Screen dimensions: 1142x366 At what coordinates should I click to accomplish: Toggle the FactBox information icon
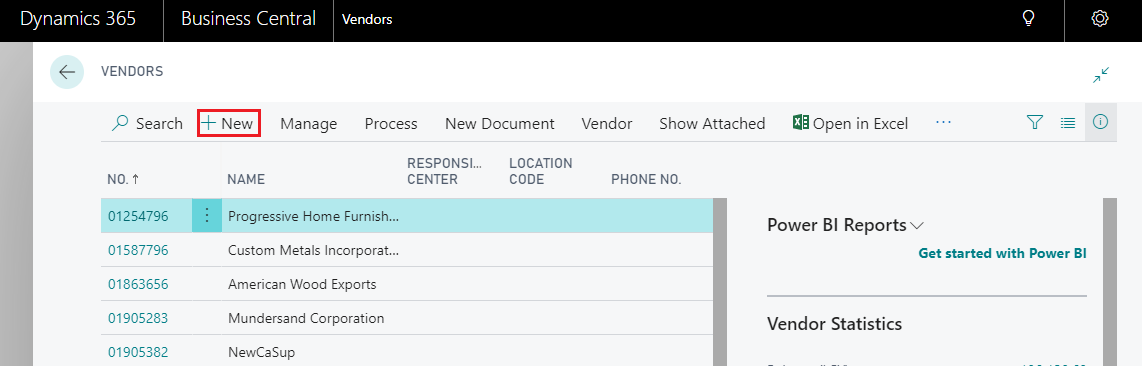(1100, 122)
